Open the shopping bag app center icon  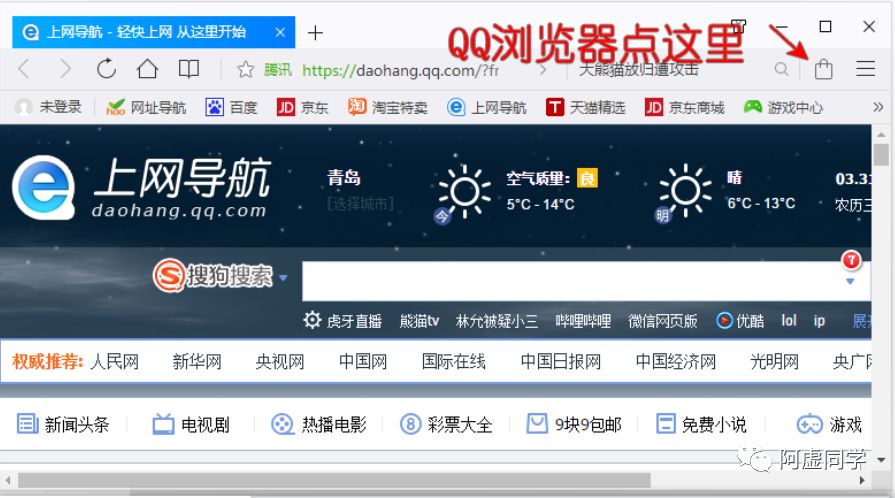824,69
